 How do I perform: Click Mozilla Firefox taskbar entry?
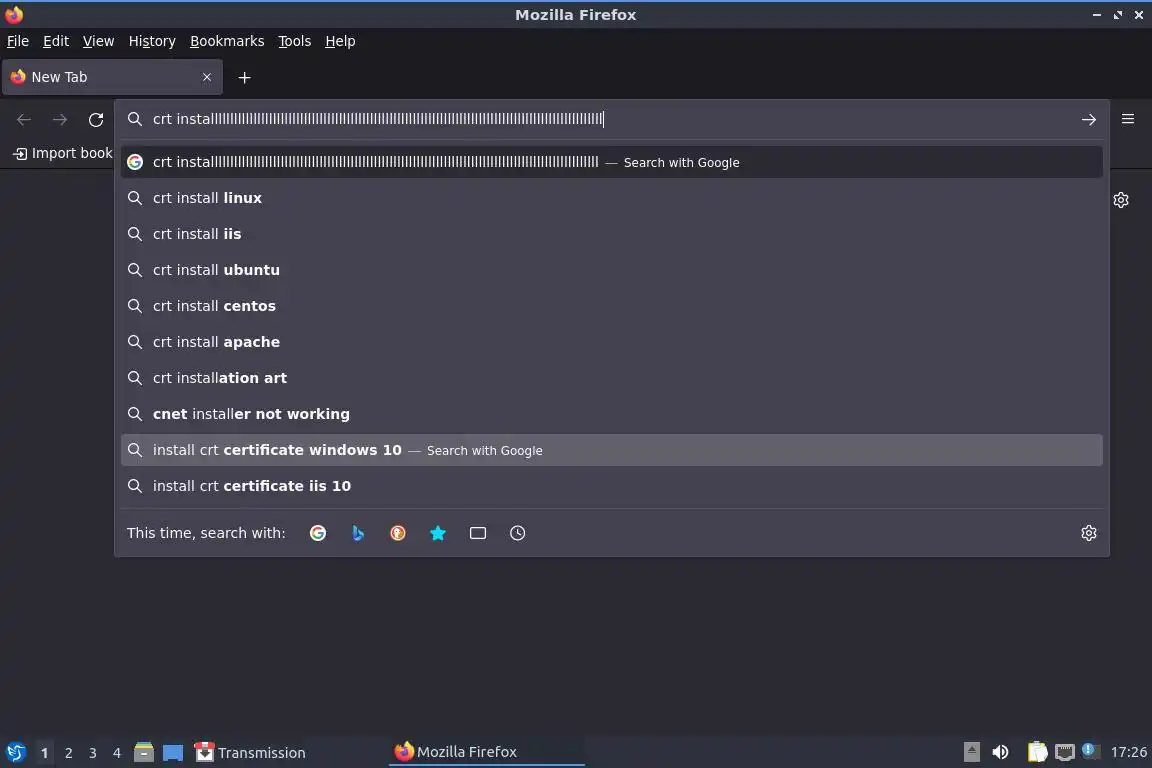tap(486, 752)
